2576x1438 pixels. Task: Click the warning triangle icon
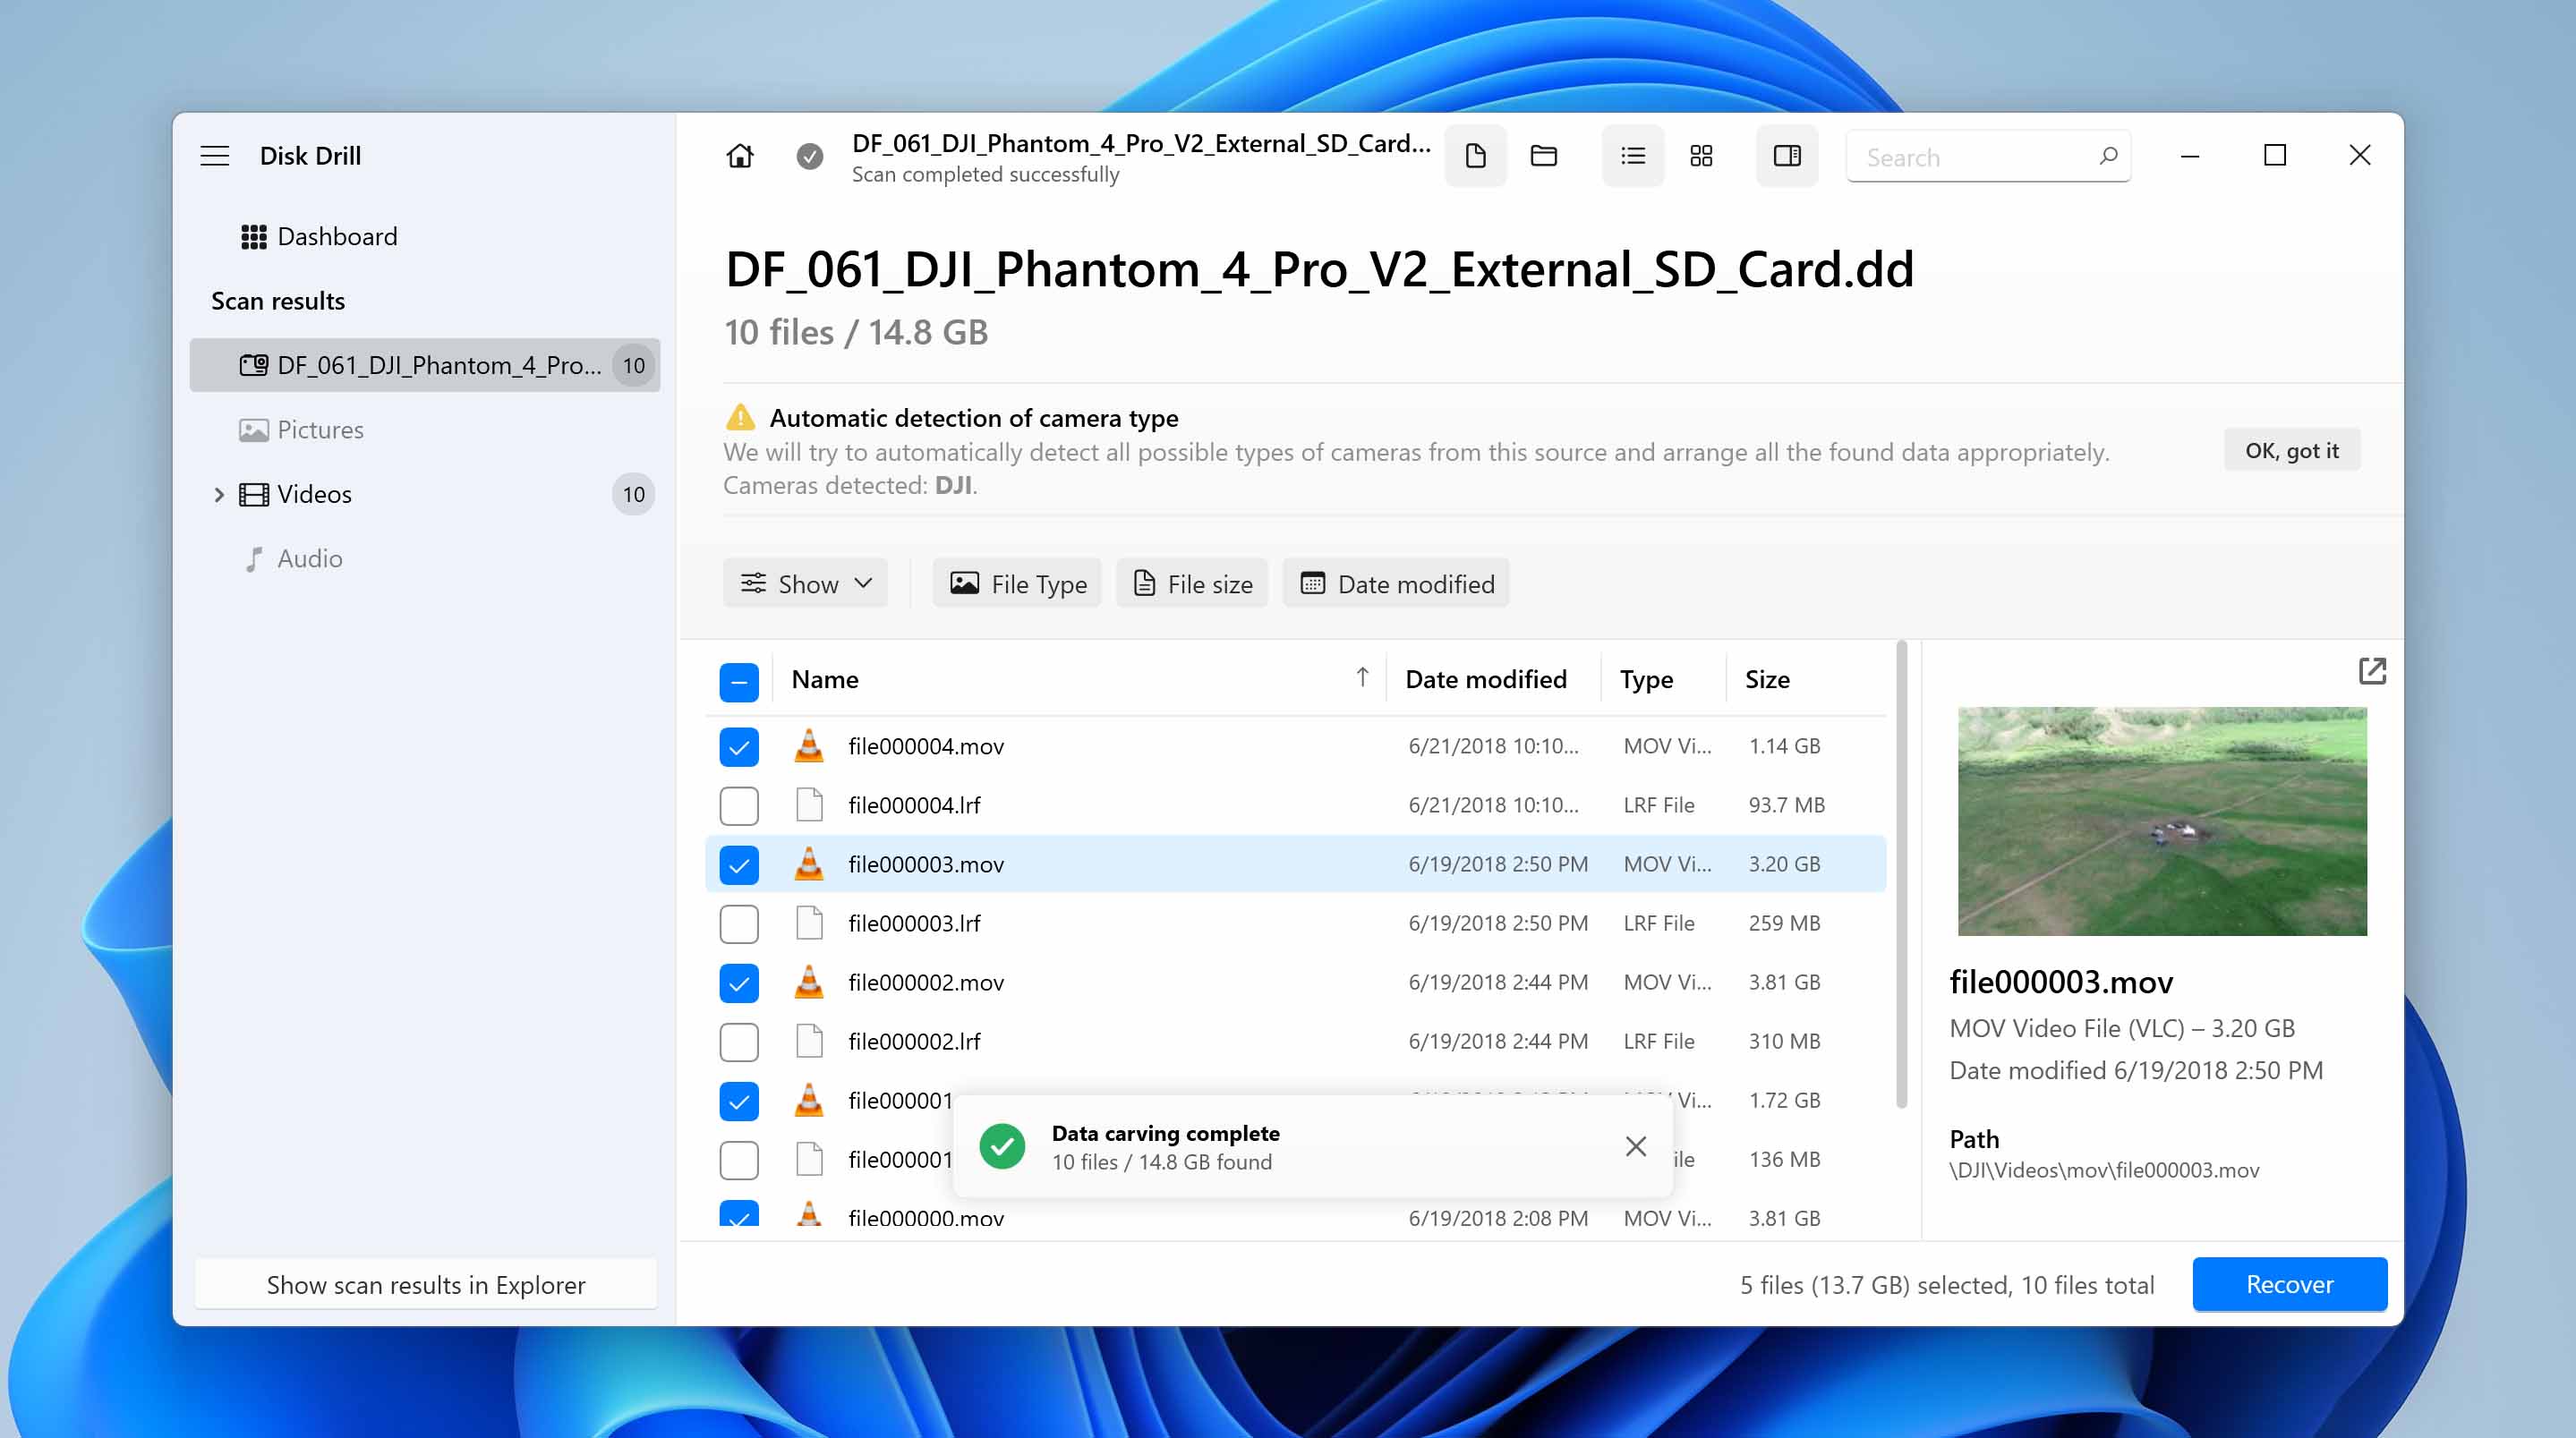(x=739, y=417)
